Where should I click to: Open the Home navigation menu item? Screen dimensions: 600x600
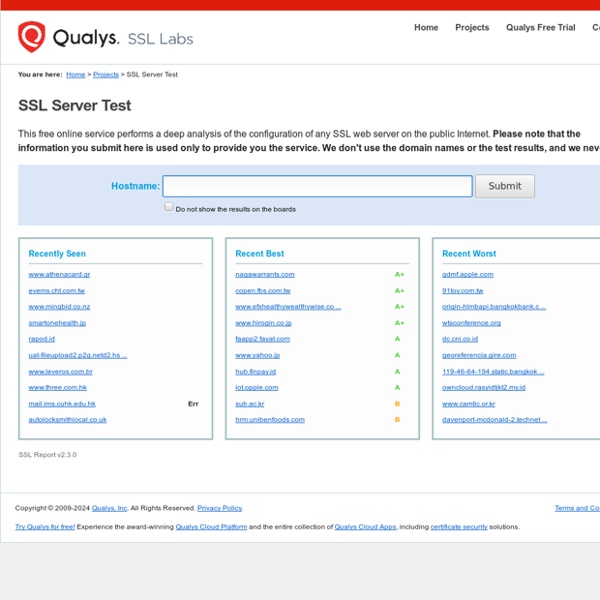tap(426, 28)
